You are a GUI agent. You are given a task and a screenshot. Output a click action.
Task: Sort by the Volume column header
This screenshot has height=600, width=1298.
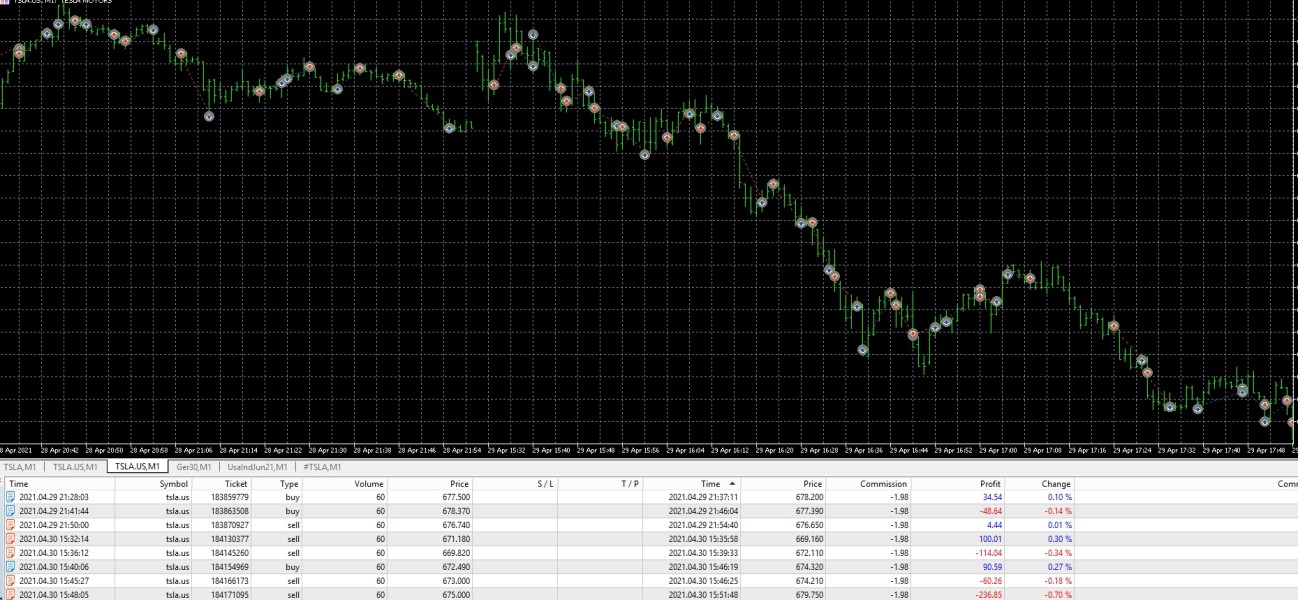pos(369,484)
